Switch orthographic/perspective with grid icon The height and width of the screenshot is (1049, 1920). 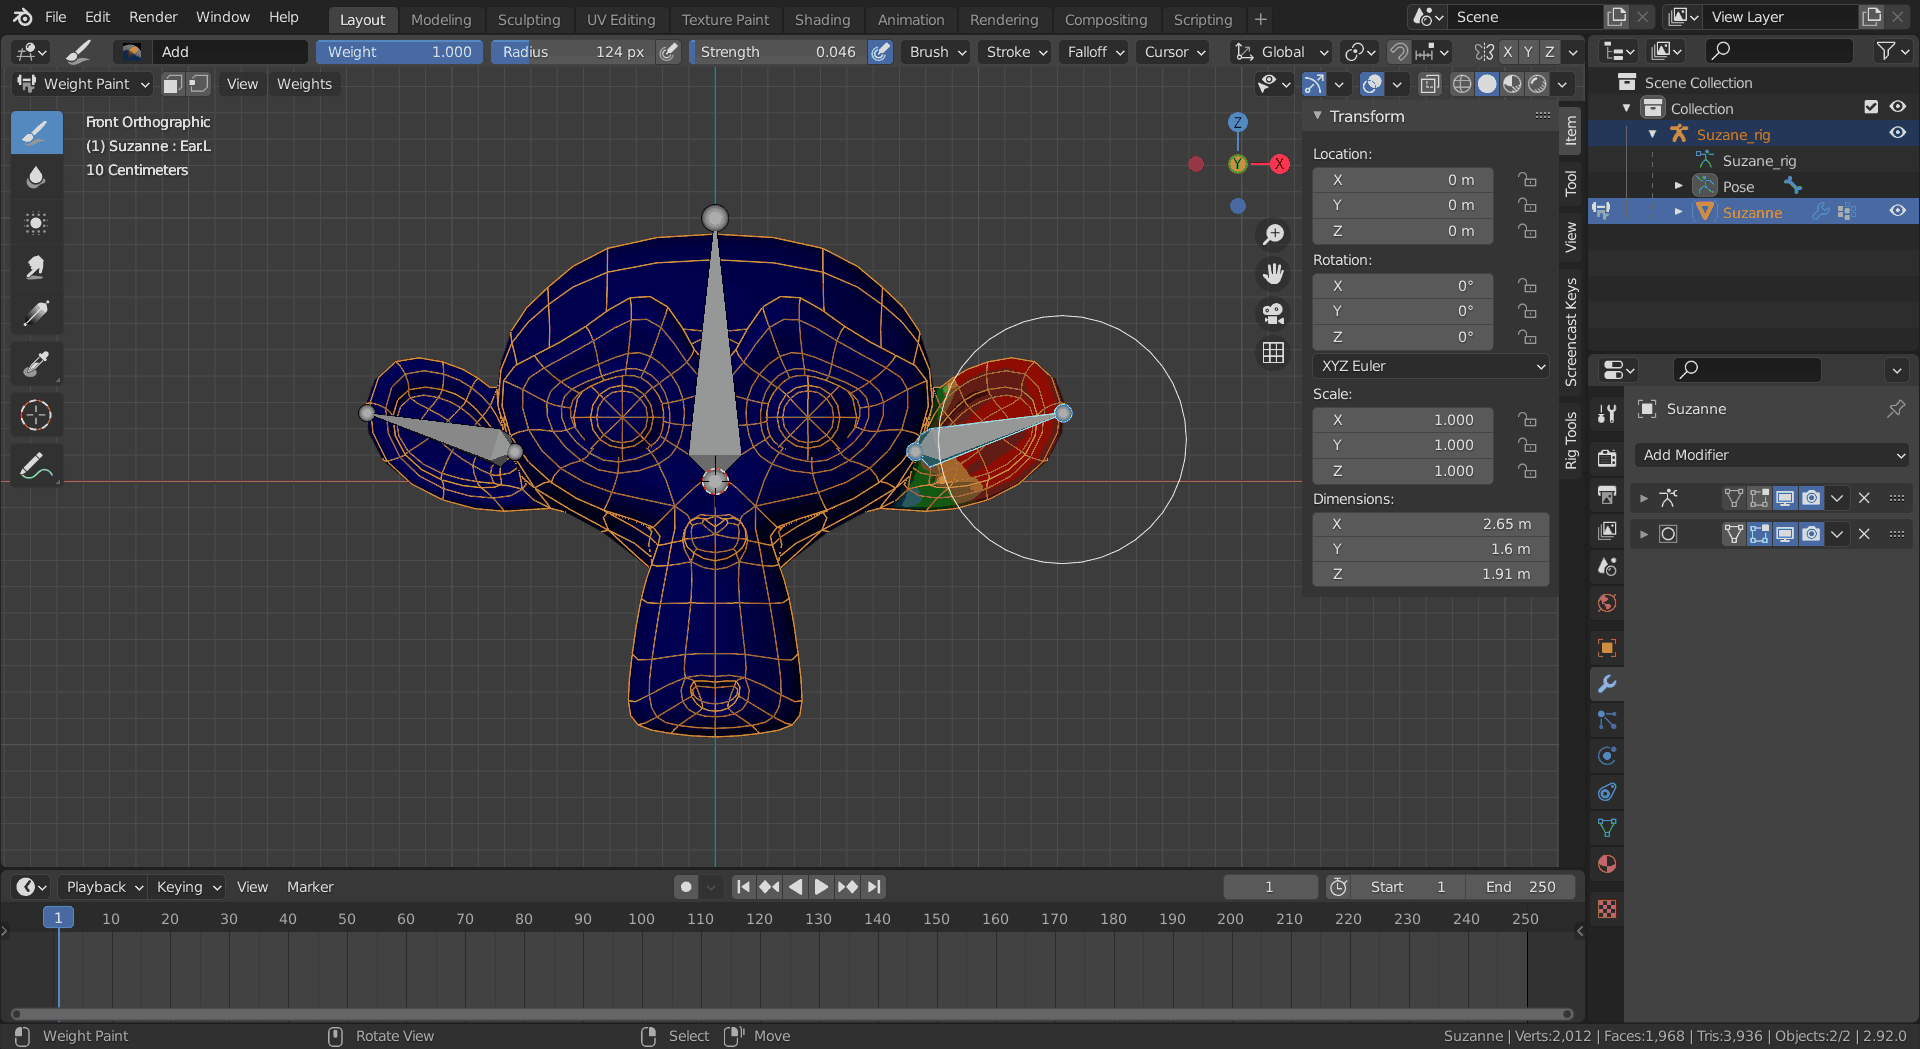1273,353
